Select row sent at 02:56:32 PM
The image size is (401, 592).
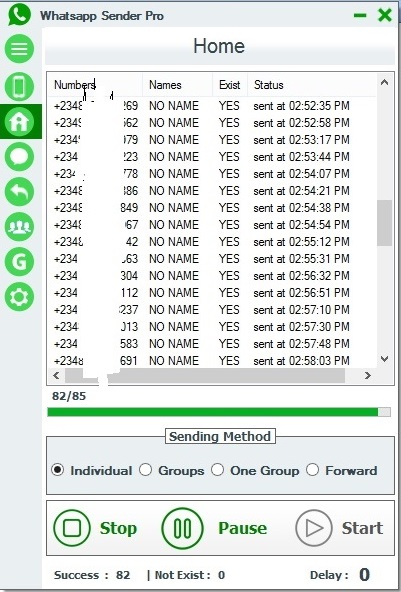212,276
